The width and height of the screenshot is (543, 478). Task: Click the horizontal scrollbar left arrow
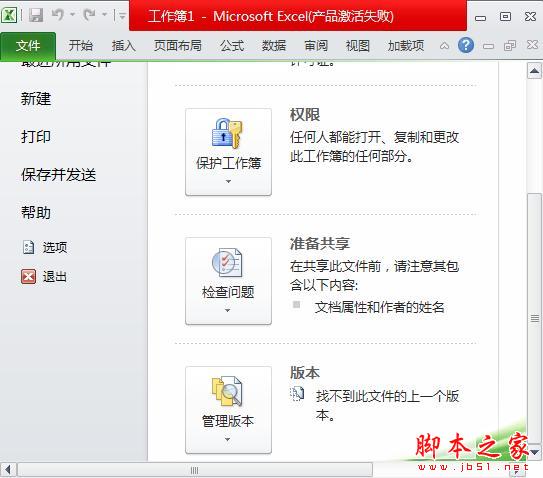8,470
